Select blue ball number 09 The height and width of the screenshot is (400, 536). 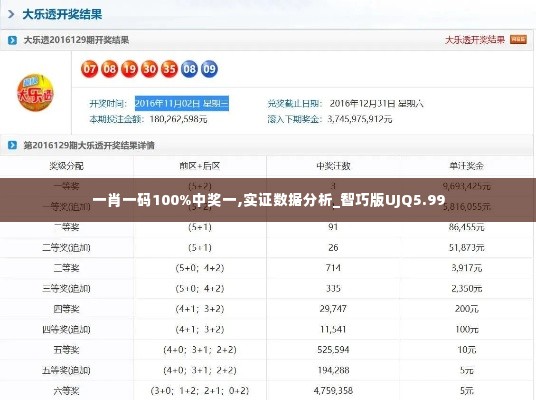[209, 69]
